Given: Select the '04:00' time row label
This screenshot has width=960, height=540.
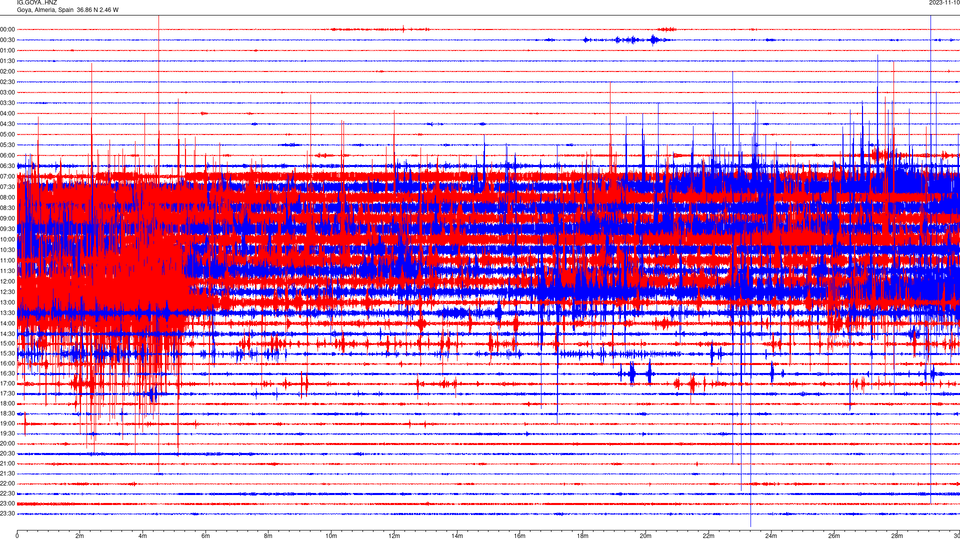Looking at the screenshot, I should (x=7, y=113).
